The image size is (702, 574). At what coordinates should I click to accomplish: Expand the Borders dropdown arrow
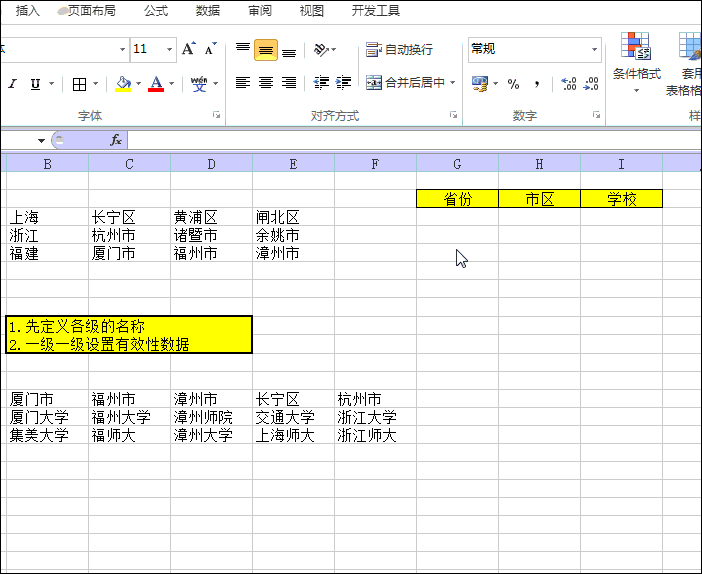click(x=95, y=84)
